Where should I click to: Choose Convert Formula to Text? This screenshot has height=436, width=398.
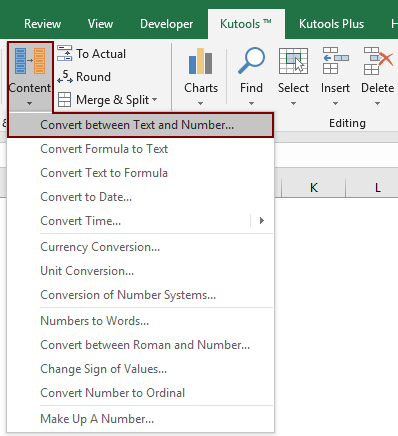pos(140,149)
